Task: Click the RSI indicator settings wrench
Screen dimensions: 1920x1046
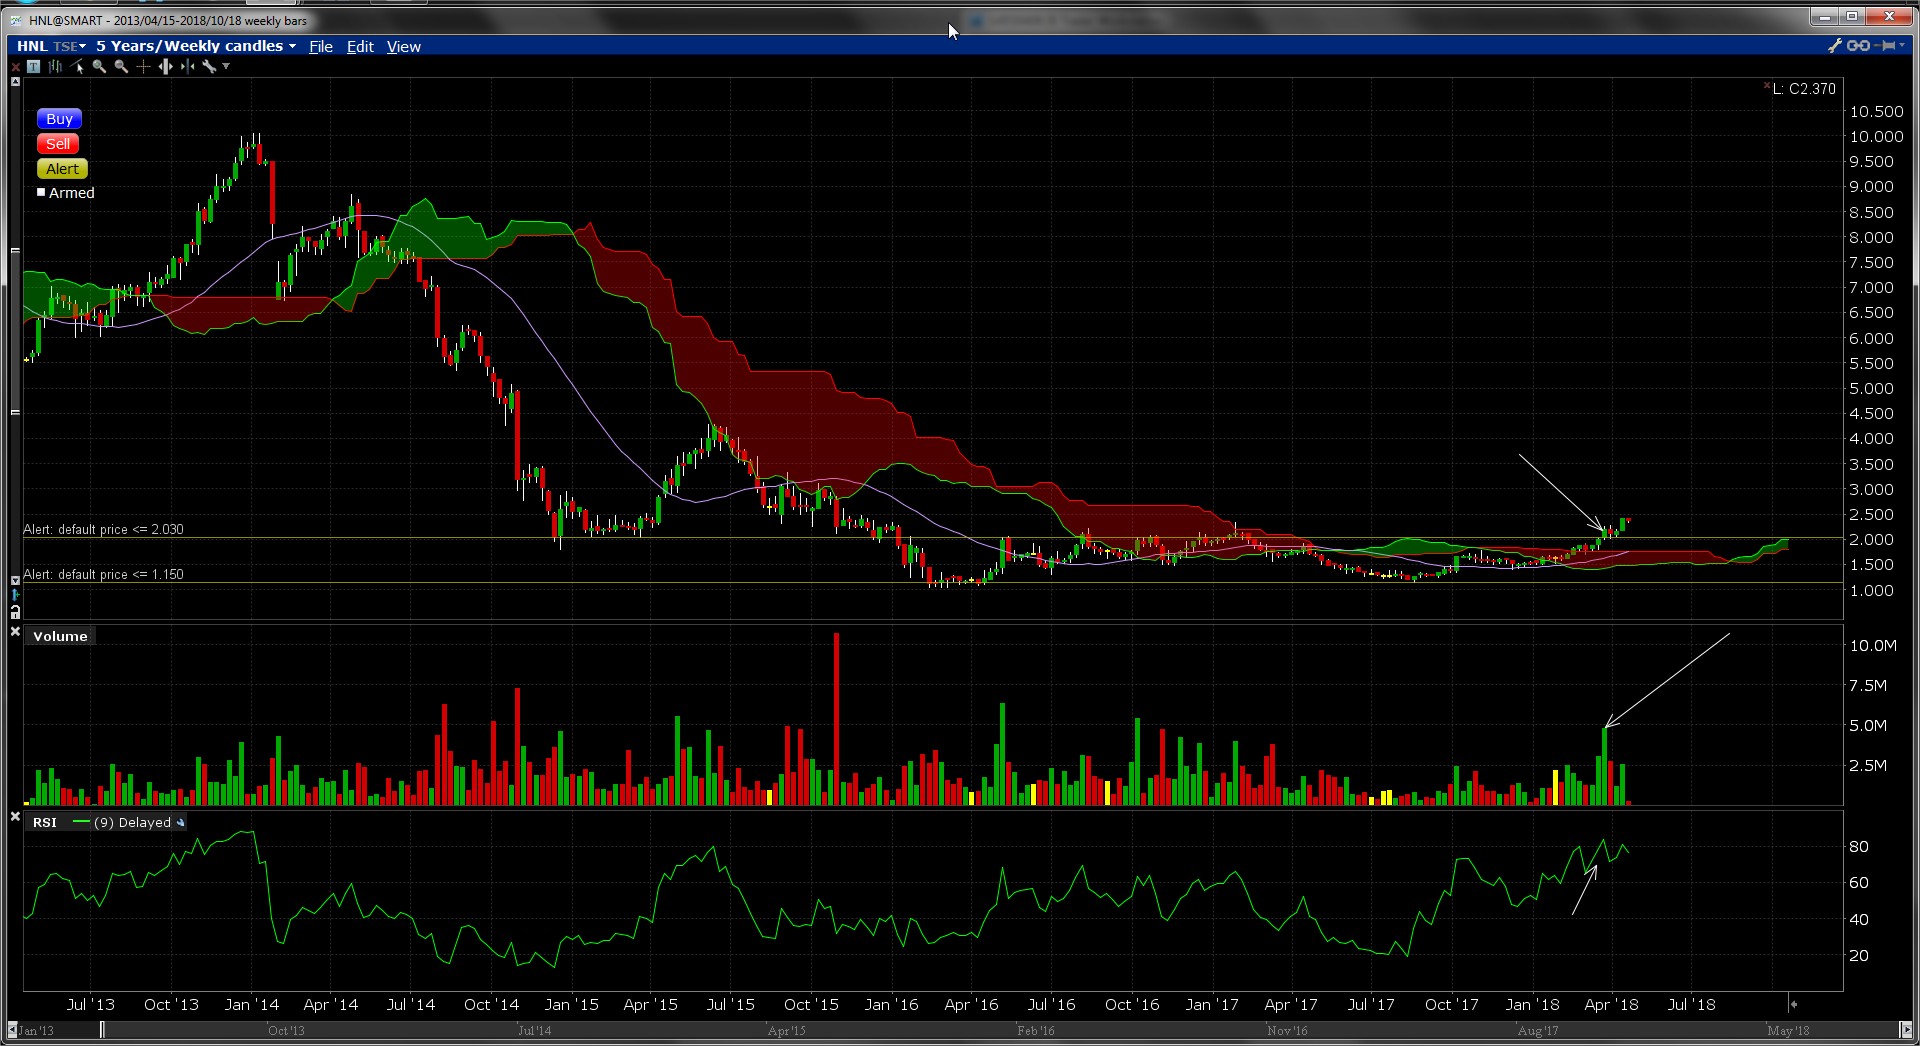Action: [181, 823]
